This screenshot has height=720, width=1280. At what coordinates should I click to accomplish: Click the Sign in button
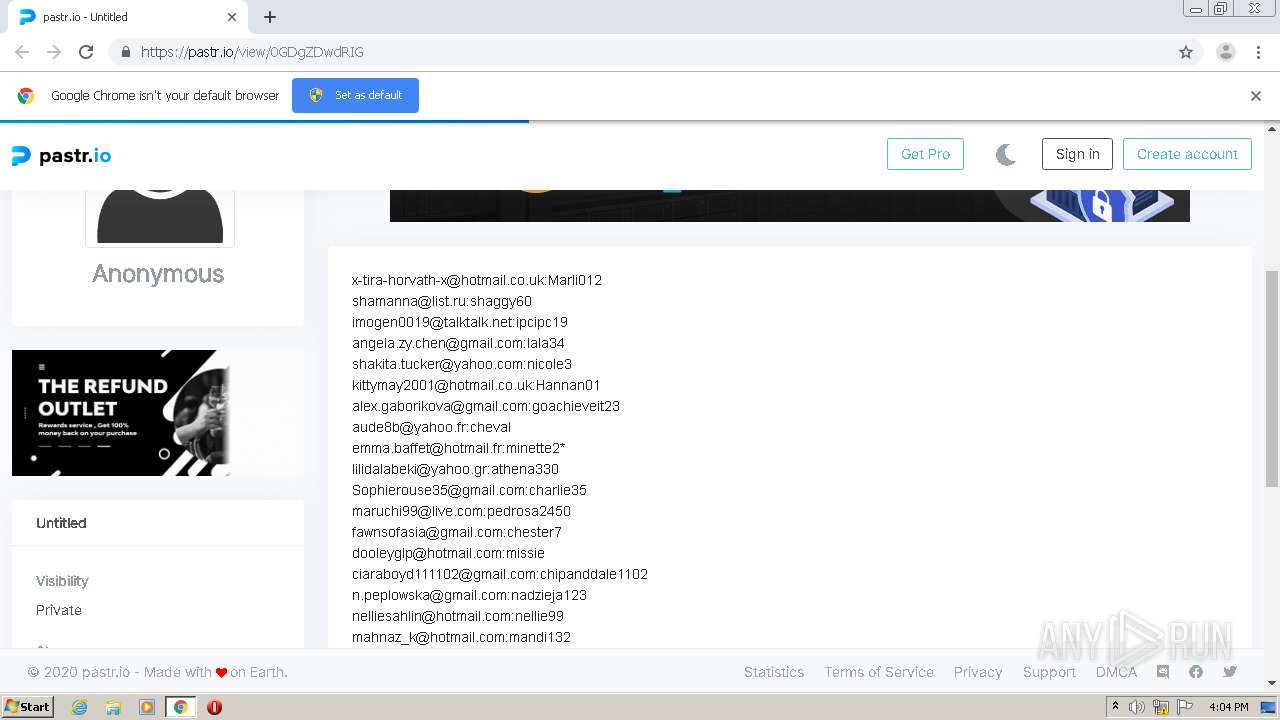click(x=1077, y=154)
